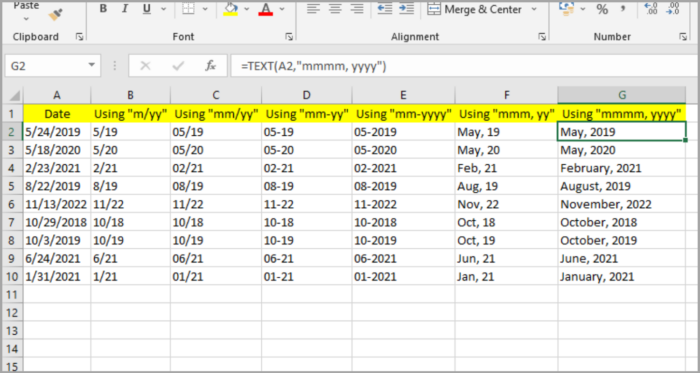Apply the red Font Color
The height and width of the screenshot is (373, 700).
tap(266, 9)
